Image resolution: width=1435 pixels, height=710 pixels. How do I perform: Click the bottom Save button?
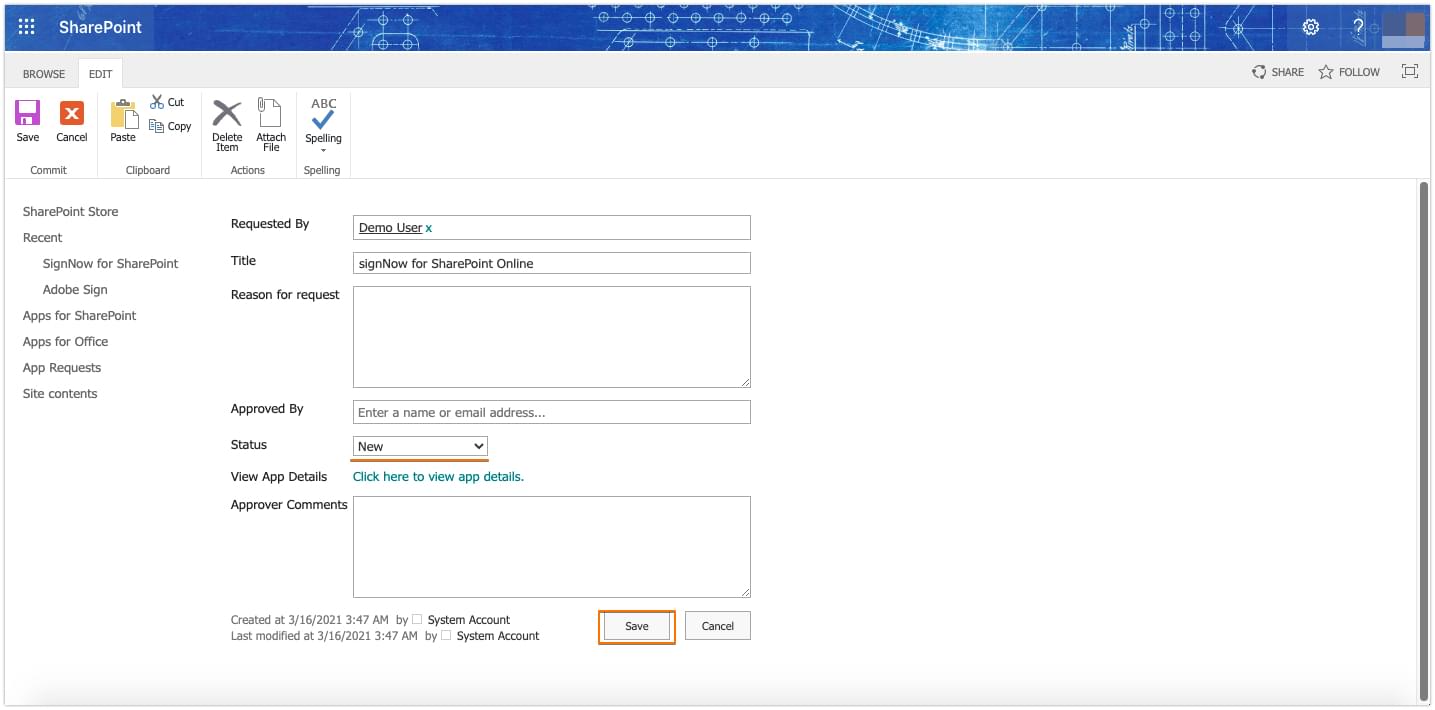(x=637, y=626)
